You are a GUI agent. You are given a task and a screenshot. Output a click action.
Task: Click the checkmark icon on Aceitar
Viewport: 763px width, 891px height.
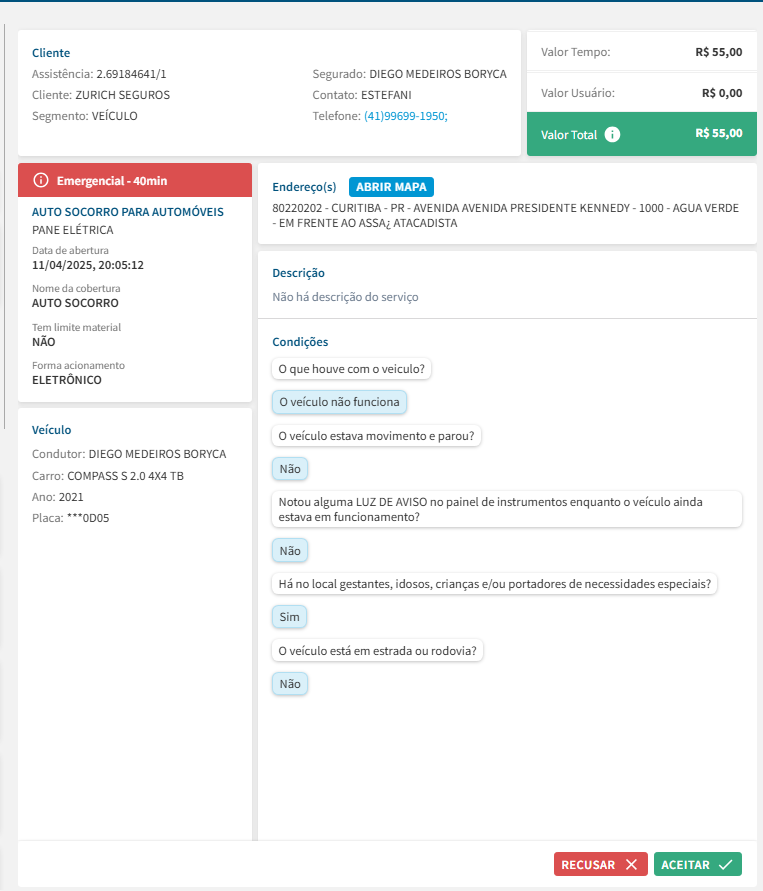click(726, 865)
